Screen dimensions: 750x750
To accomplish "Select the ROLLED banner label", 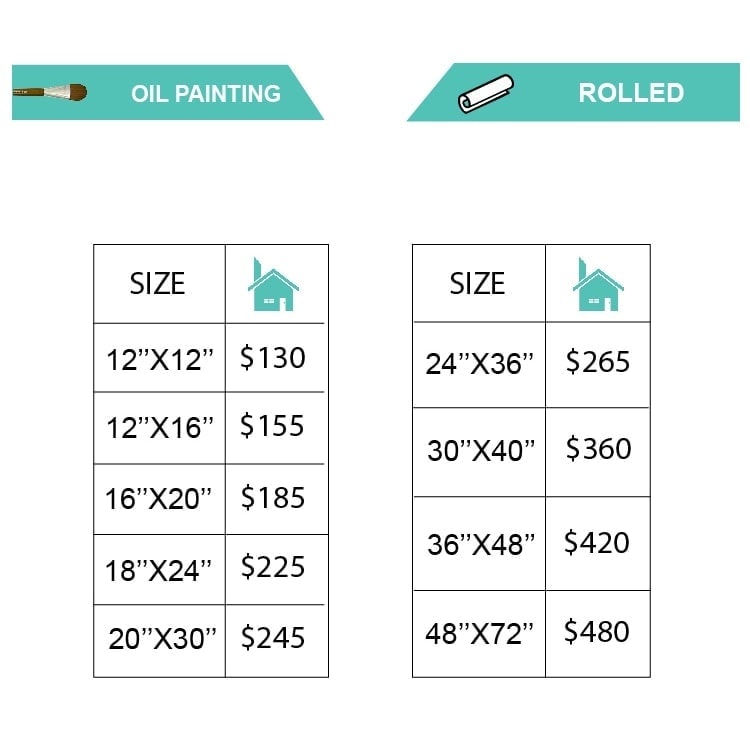I will (631, 93).
